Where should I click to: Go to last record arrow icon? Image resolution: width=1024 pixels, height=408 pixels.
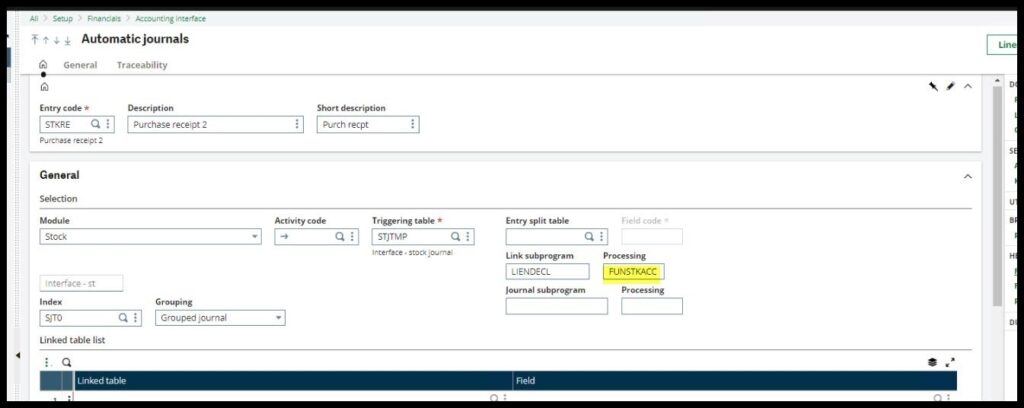pos(68,40)
